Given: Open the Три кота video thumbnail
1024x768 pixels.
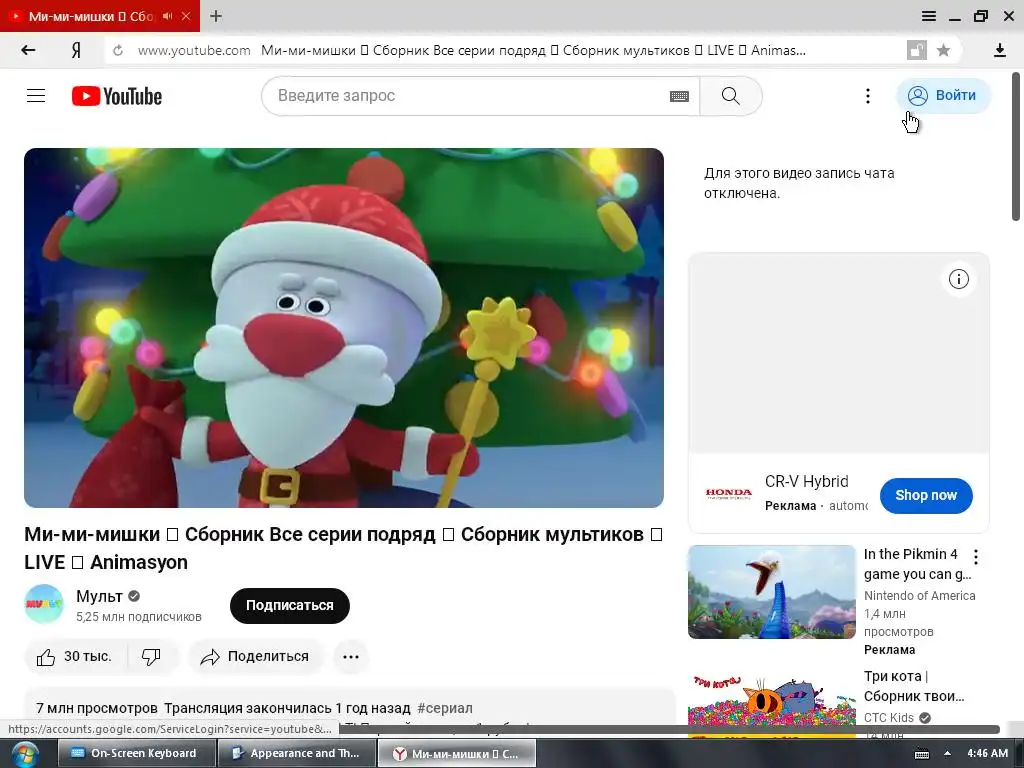Looking at the screenshot, I should 771,705.
